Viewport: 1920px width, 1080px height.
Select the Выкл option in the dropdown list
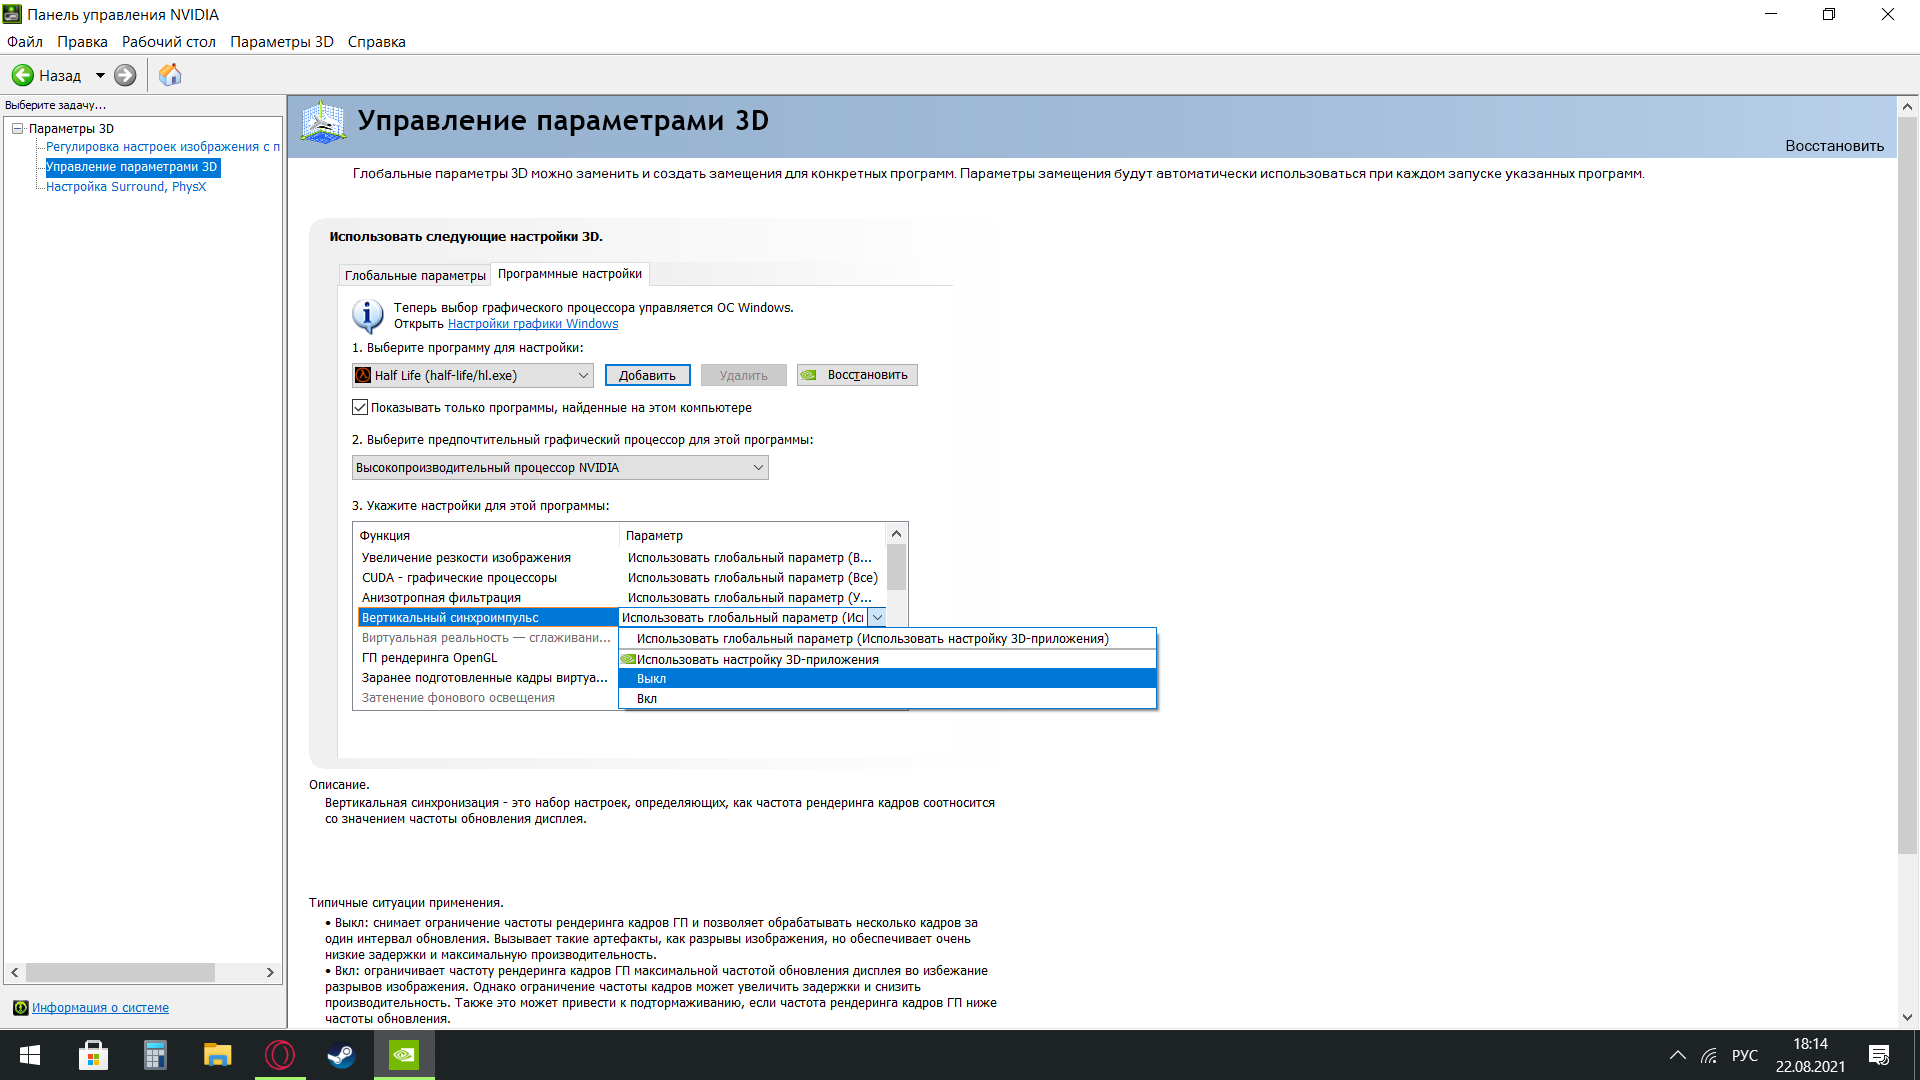(x=651, y=679)
